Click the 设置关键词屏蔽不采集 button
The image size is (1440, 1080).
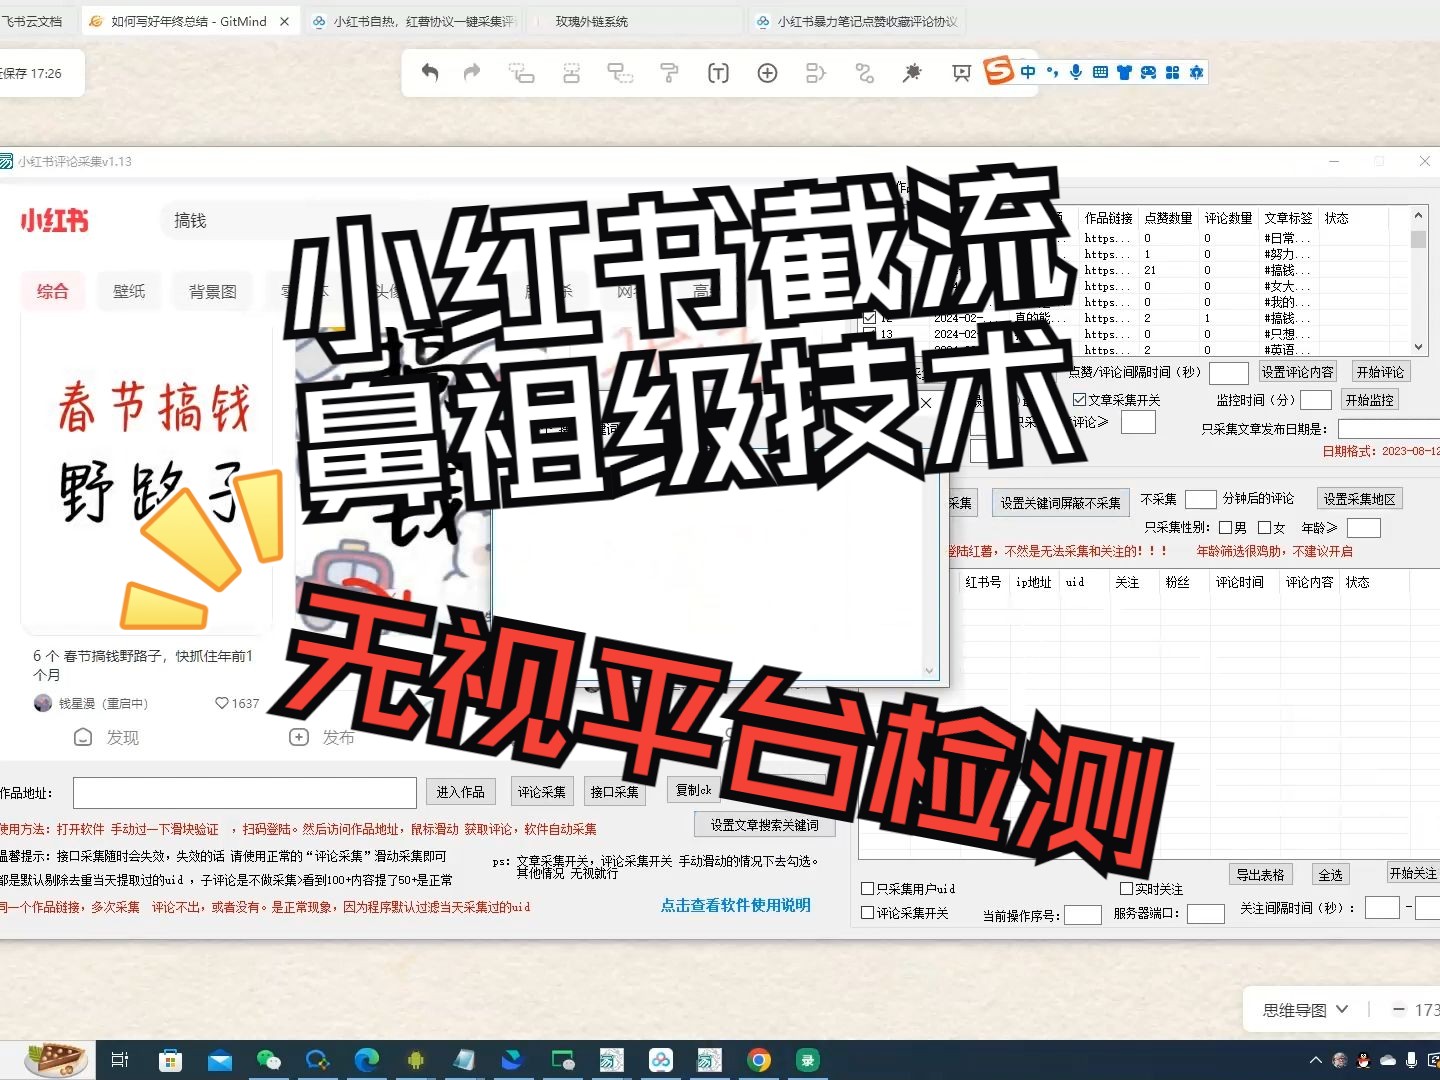pyautogui.click(x=1060, y=503)
